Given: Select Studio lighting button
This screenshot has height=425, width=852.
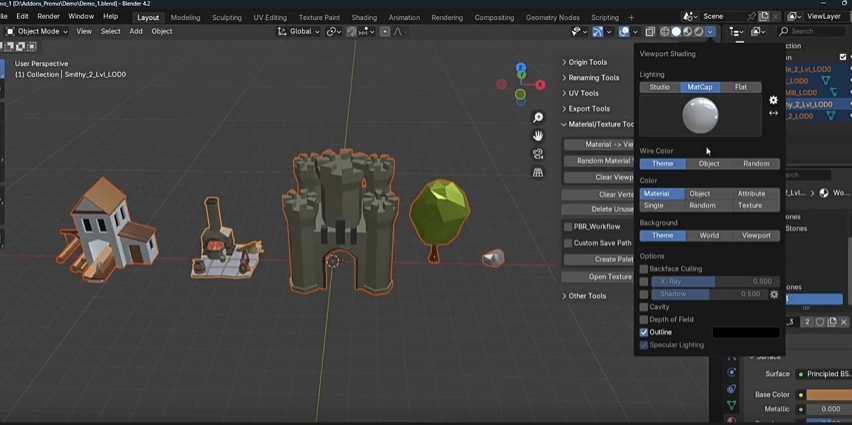Looking at the screenshot, I should click(659, 87).
